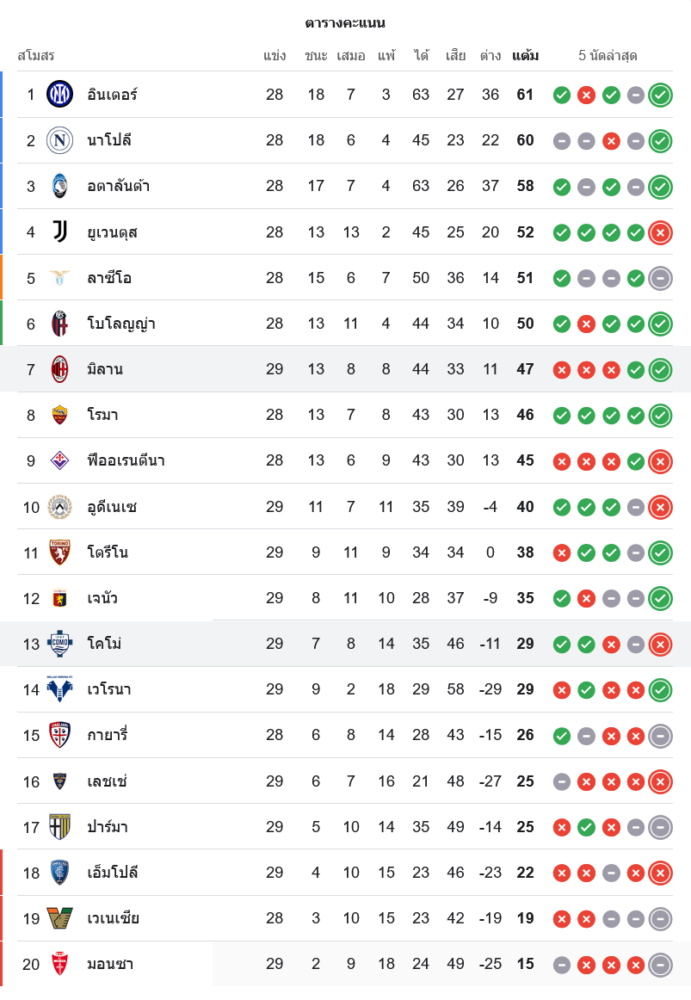Select the Torino club crest

pyautogui.click(x=60, y=552)
